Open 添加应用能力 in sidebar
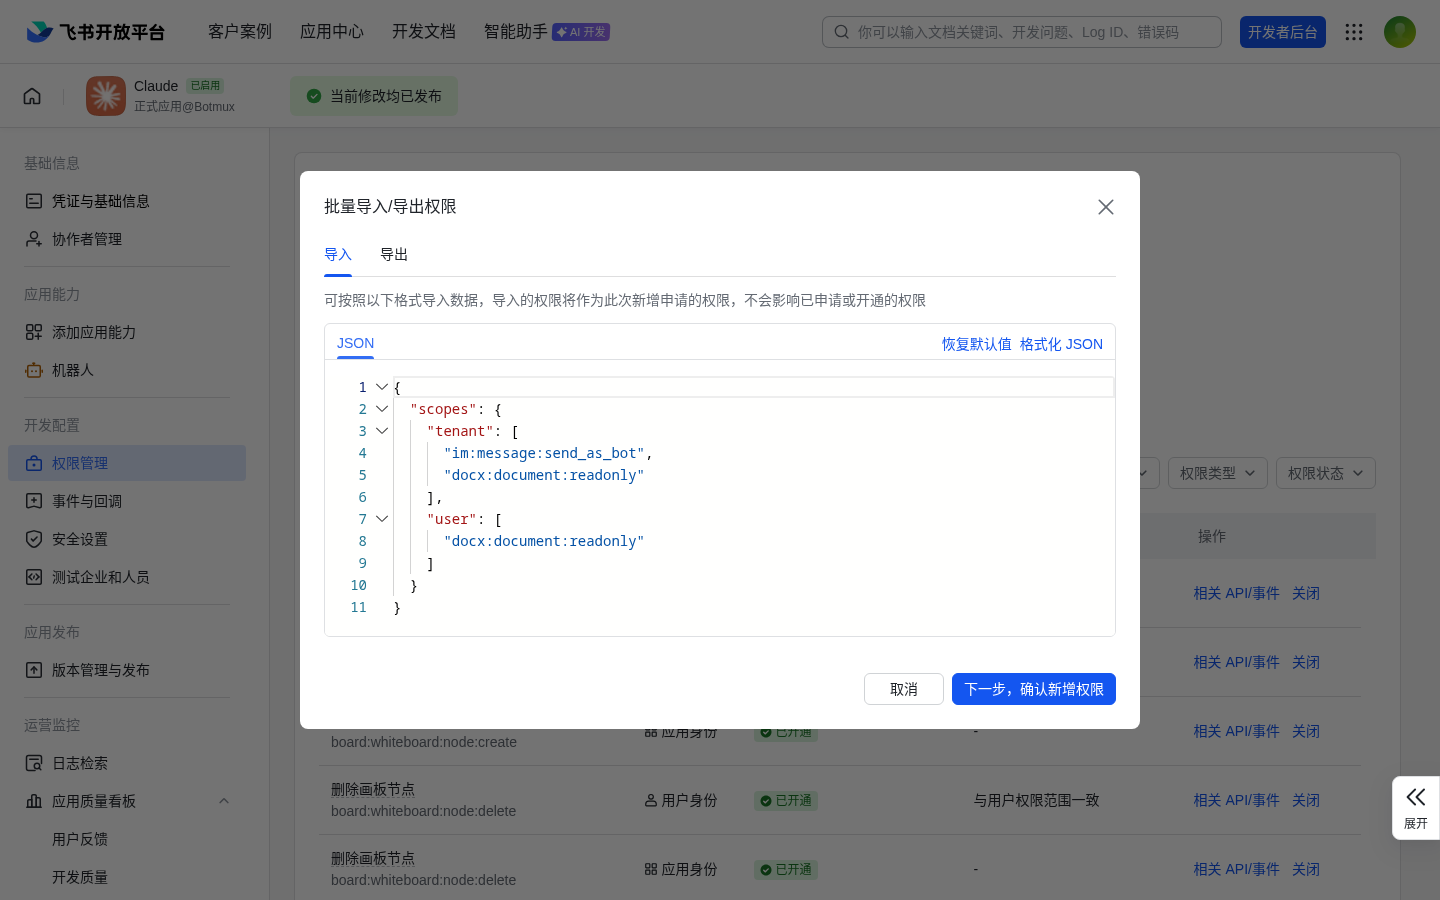1440x900 pixels. [x=127, y=332]
